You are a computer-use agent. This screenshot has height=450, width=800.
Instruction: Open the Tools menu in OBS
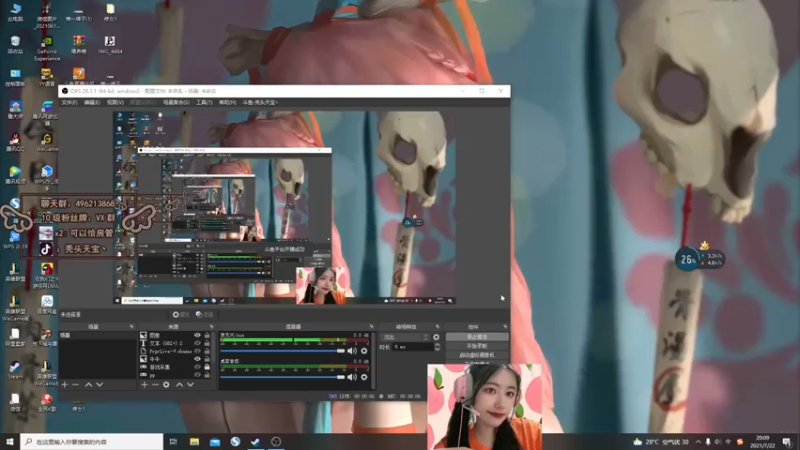coord(204,103)
